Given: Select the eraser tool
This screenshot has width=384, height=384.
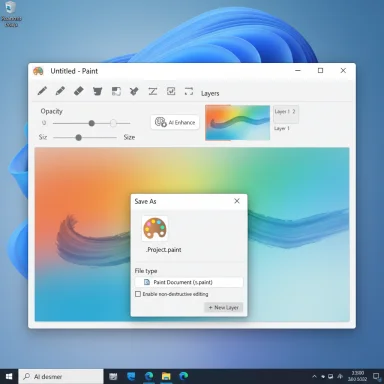Looking at the screenshot, I should pos(79,91).
